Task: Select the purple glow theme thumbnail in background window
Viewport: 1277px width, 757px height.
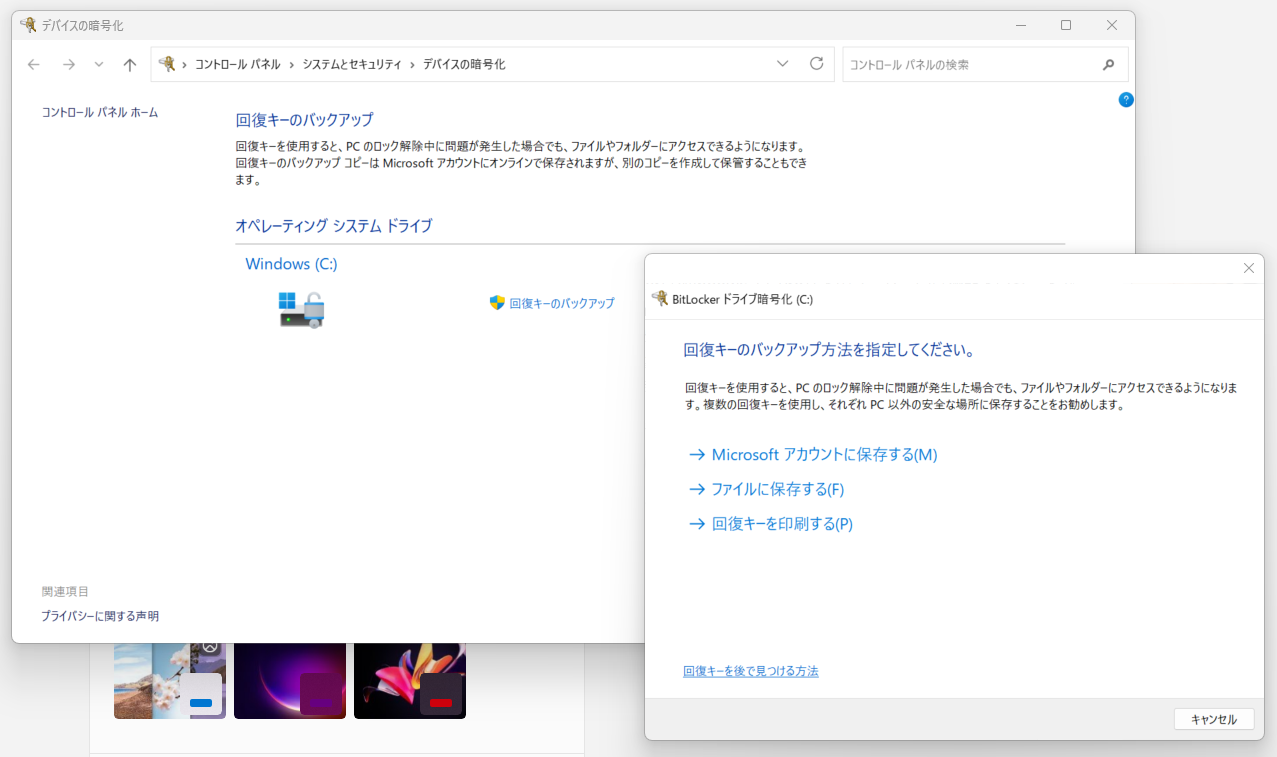Action: [290, 681]
